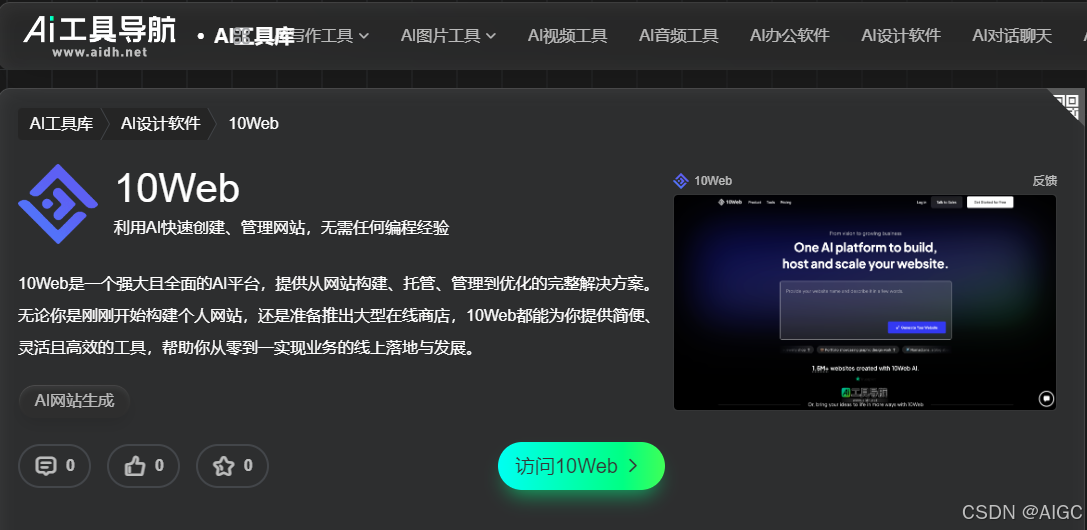Image resolution: width=1087 pixels, height=530 pixels.
Task: Click the 反馈 feedback link
Action: 1045,181
